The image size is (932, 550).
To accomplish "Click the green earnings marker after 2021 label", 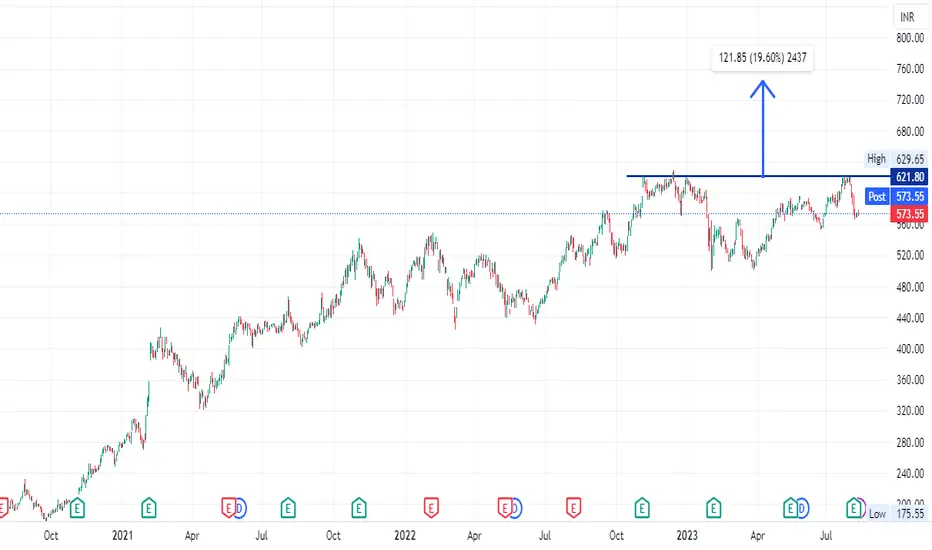I will tap(149, 508).
